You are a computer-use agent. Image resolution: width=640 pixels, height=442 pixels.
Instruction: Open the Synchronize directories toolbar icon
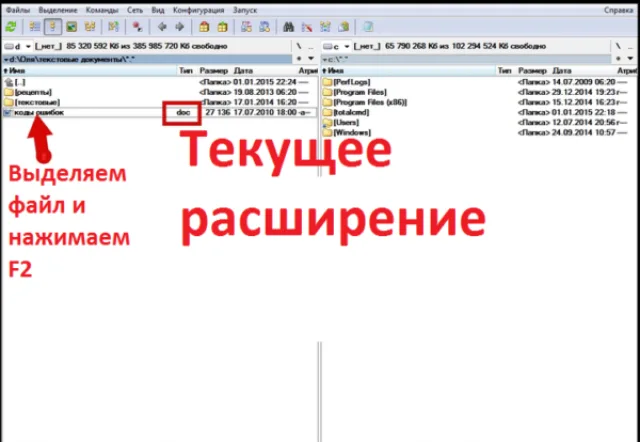tap(325, 27)
